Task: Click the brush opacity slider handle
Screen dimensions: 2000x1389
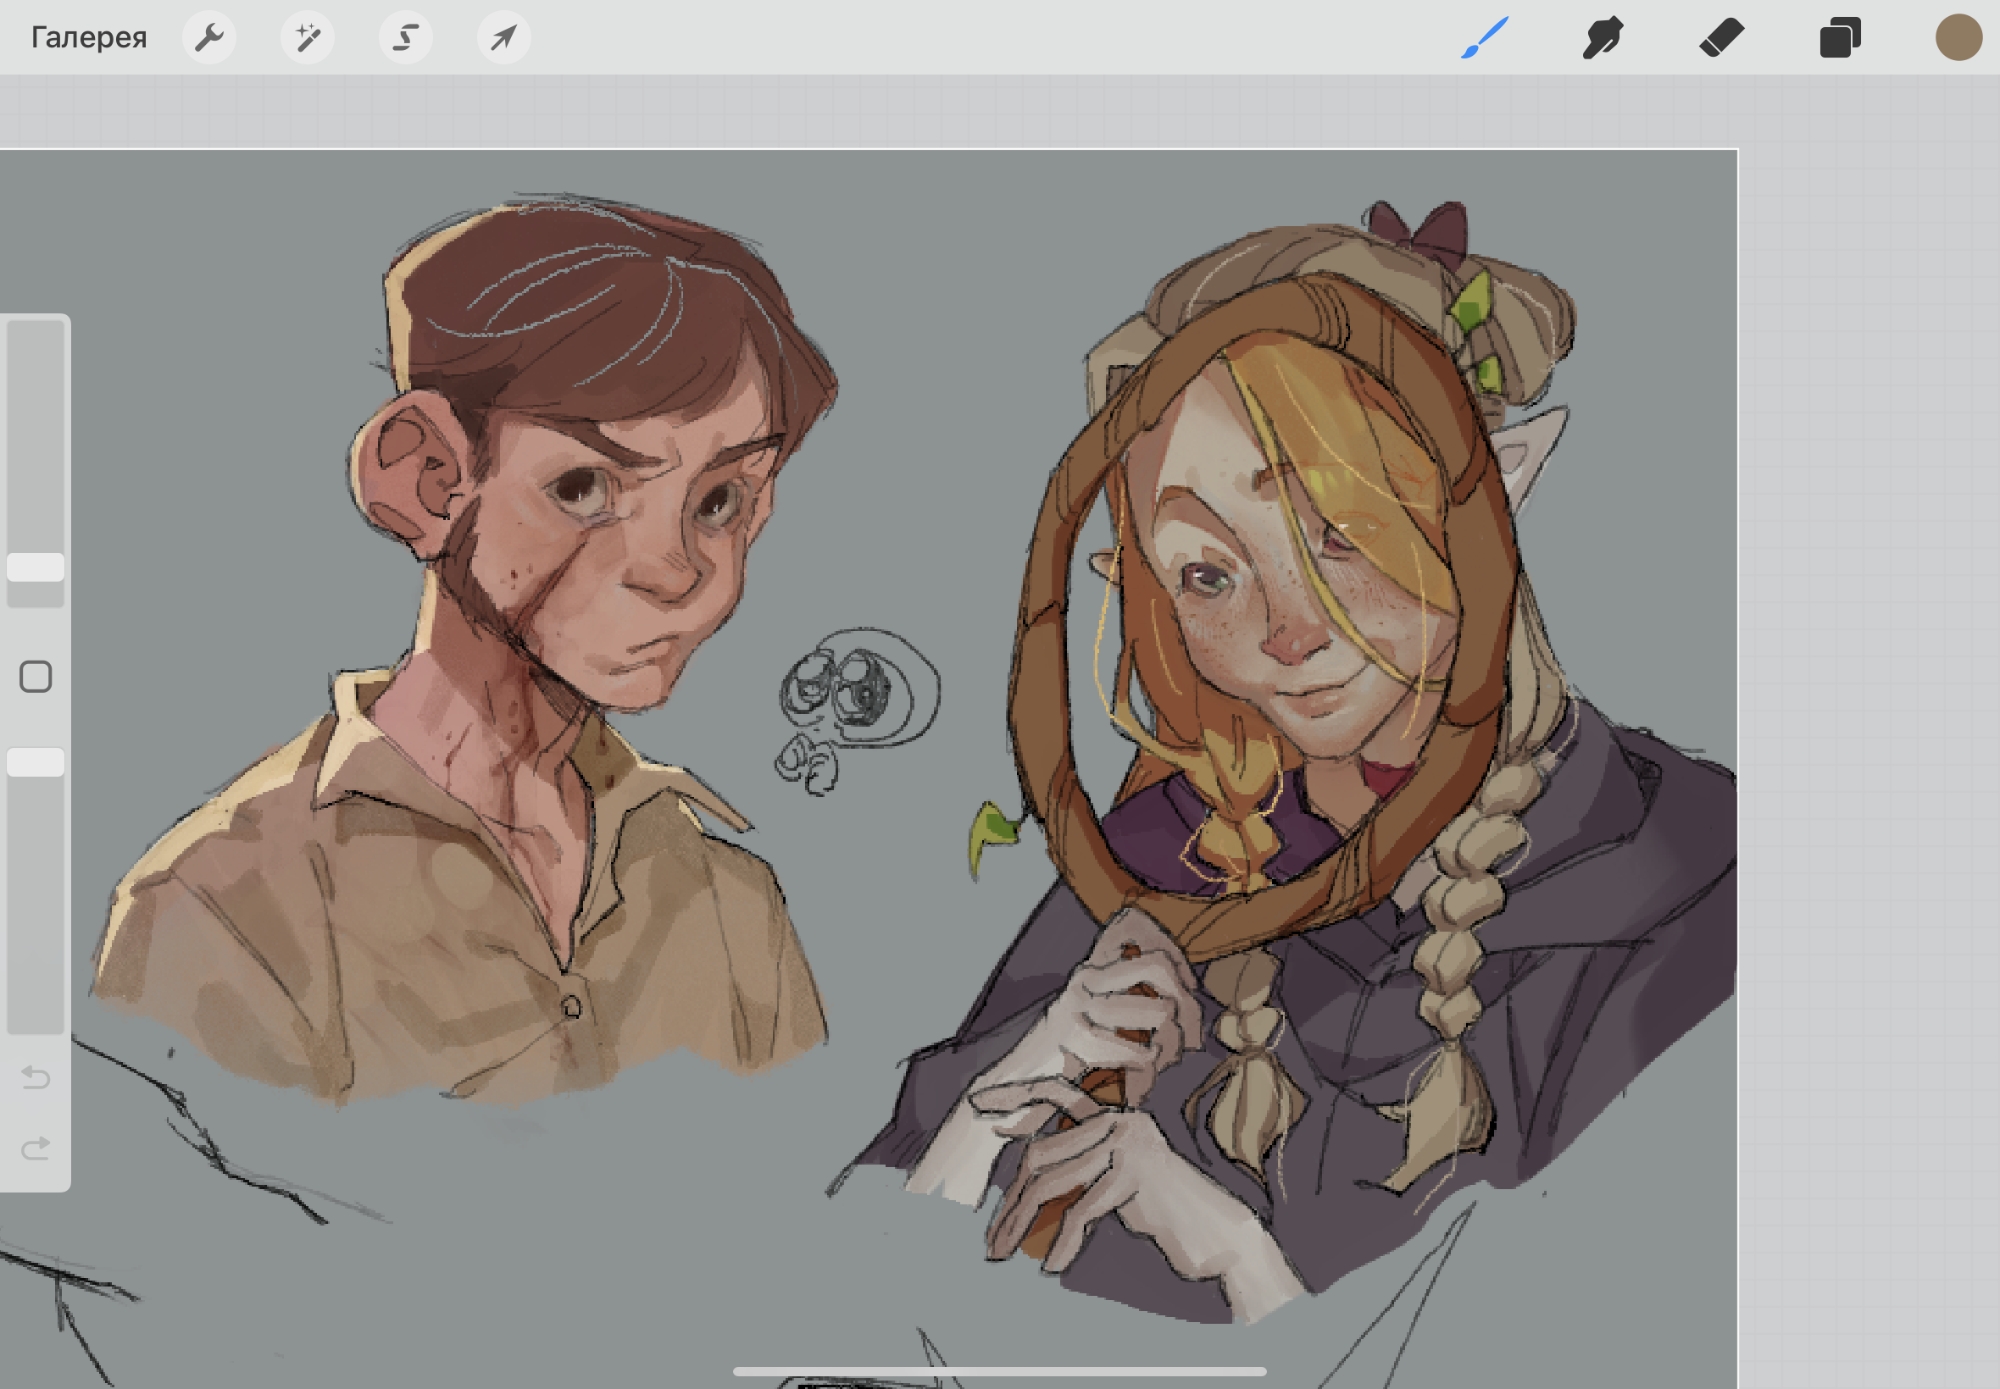Action: pyautogui.click(x=36, y=762)
